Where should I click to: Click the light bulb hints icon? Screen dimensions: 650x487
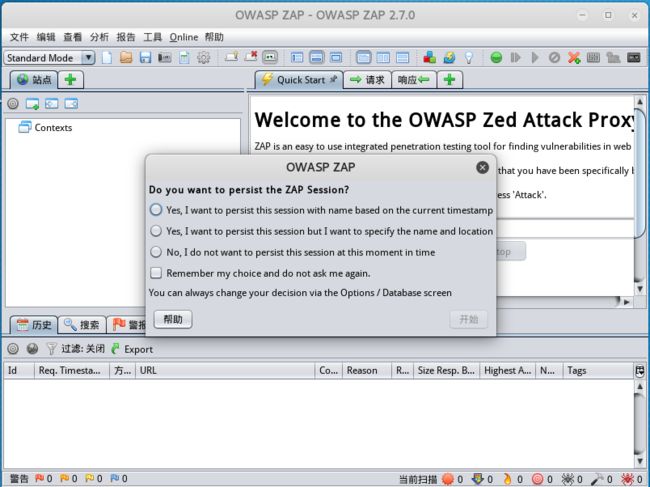(x=468, y=57)
